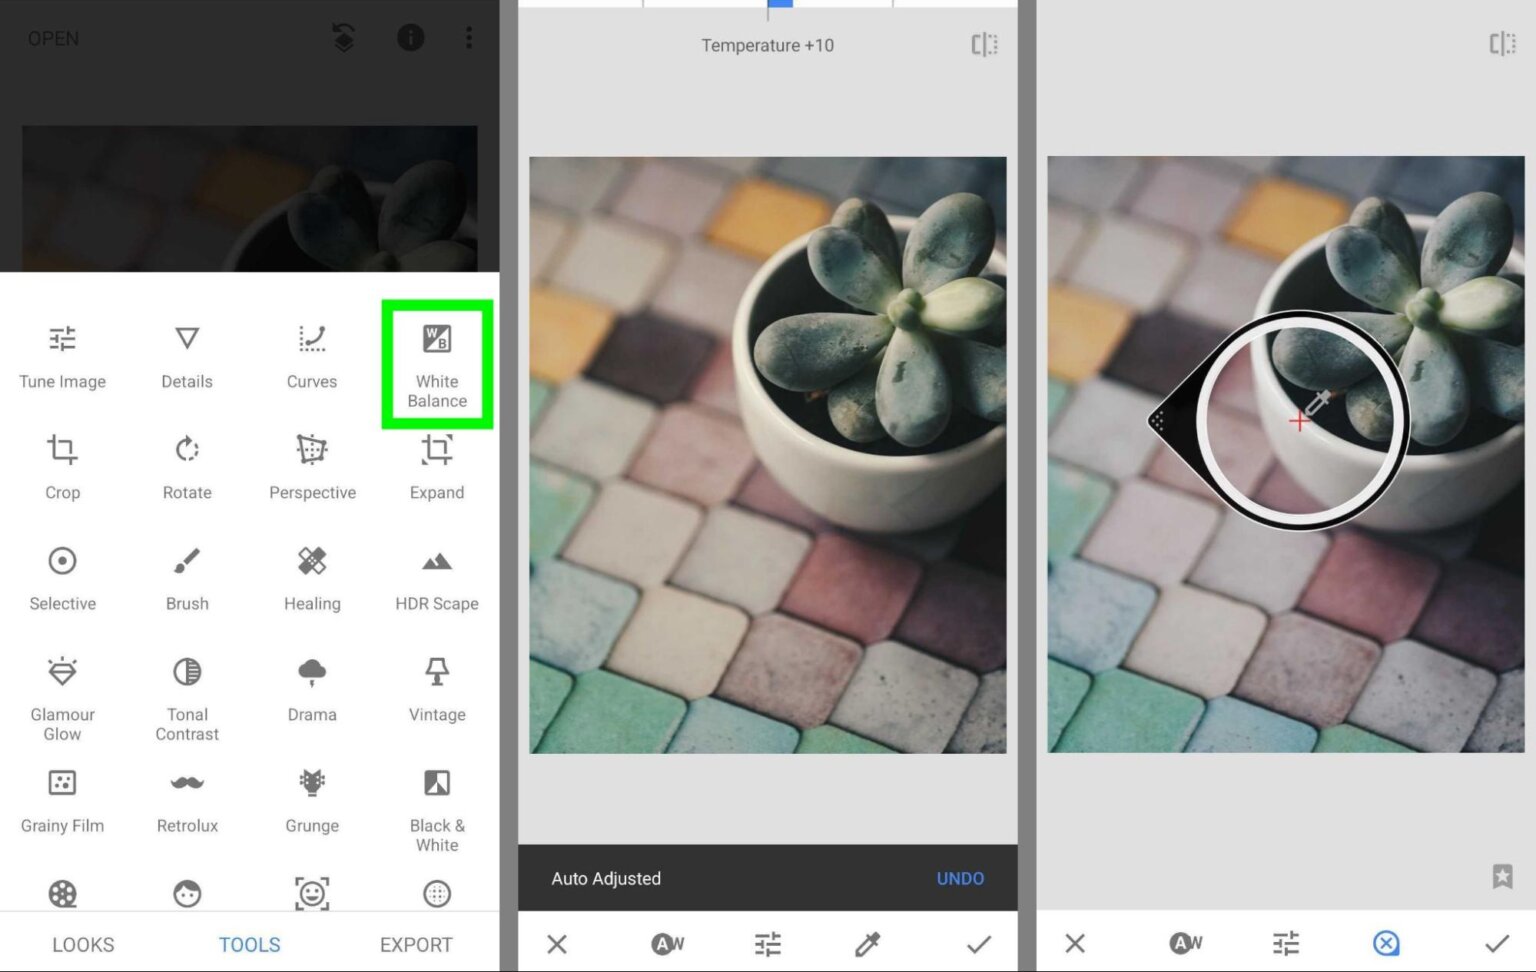The height and width of the screenshot is (972, 1536).
Task: Select the Selective adjustment tool
Action: [62, 577]
